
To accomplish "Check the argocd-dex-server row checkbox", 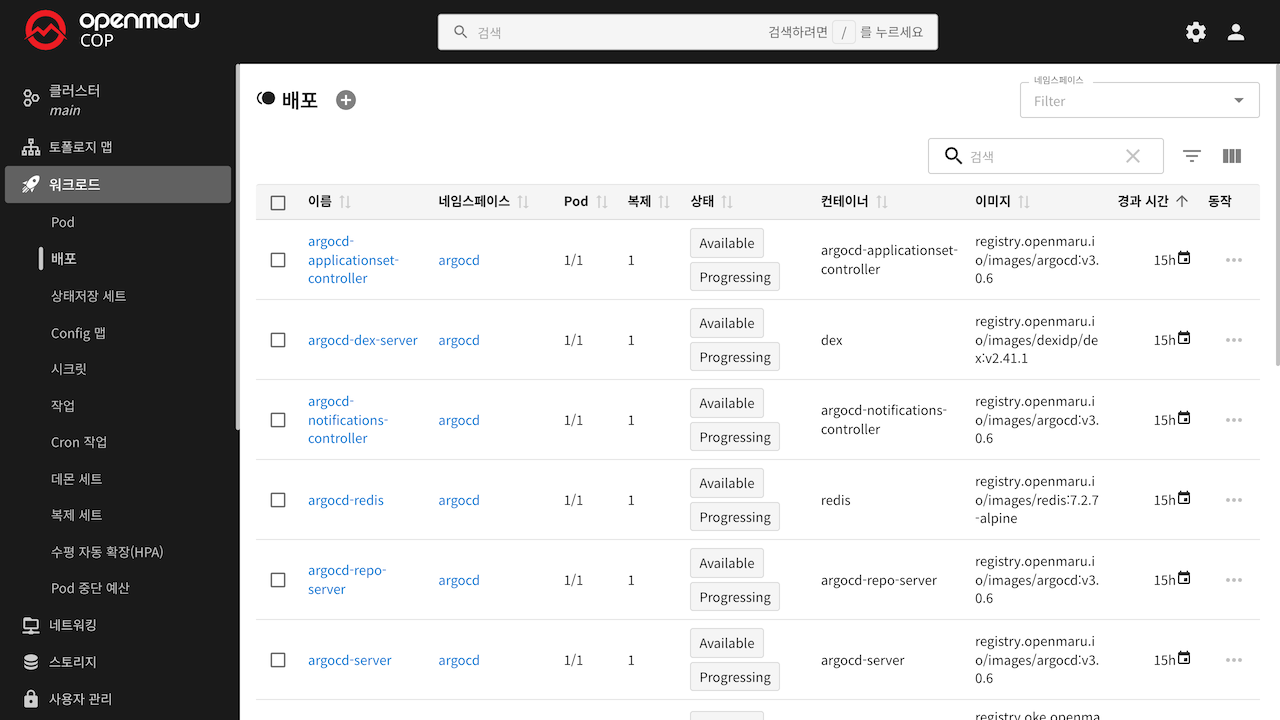I will pos(278,340).
